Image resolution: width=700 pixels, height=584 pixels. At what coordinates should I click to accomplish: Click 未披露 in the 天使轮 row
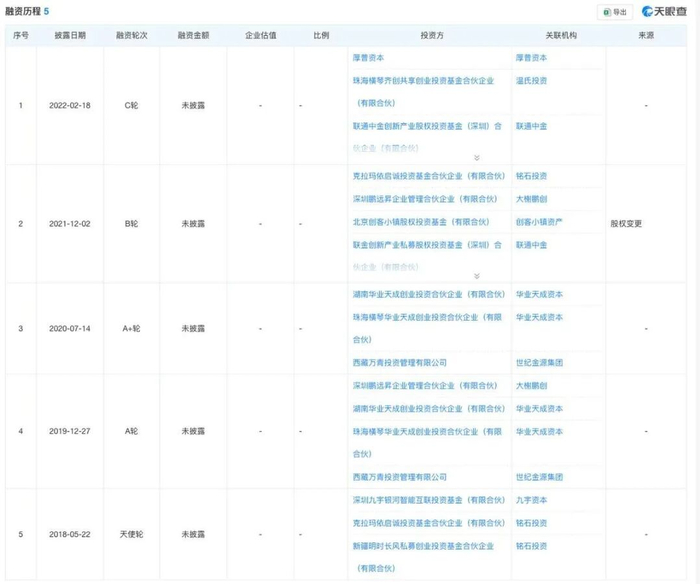click(193, 534)
